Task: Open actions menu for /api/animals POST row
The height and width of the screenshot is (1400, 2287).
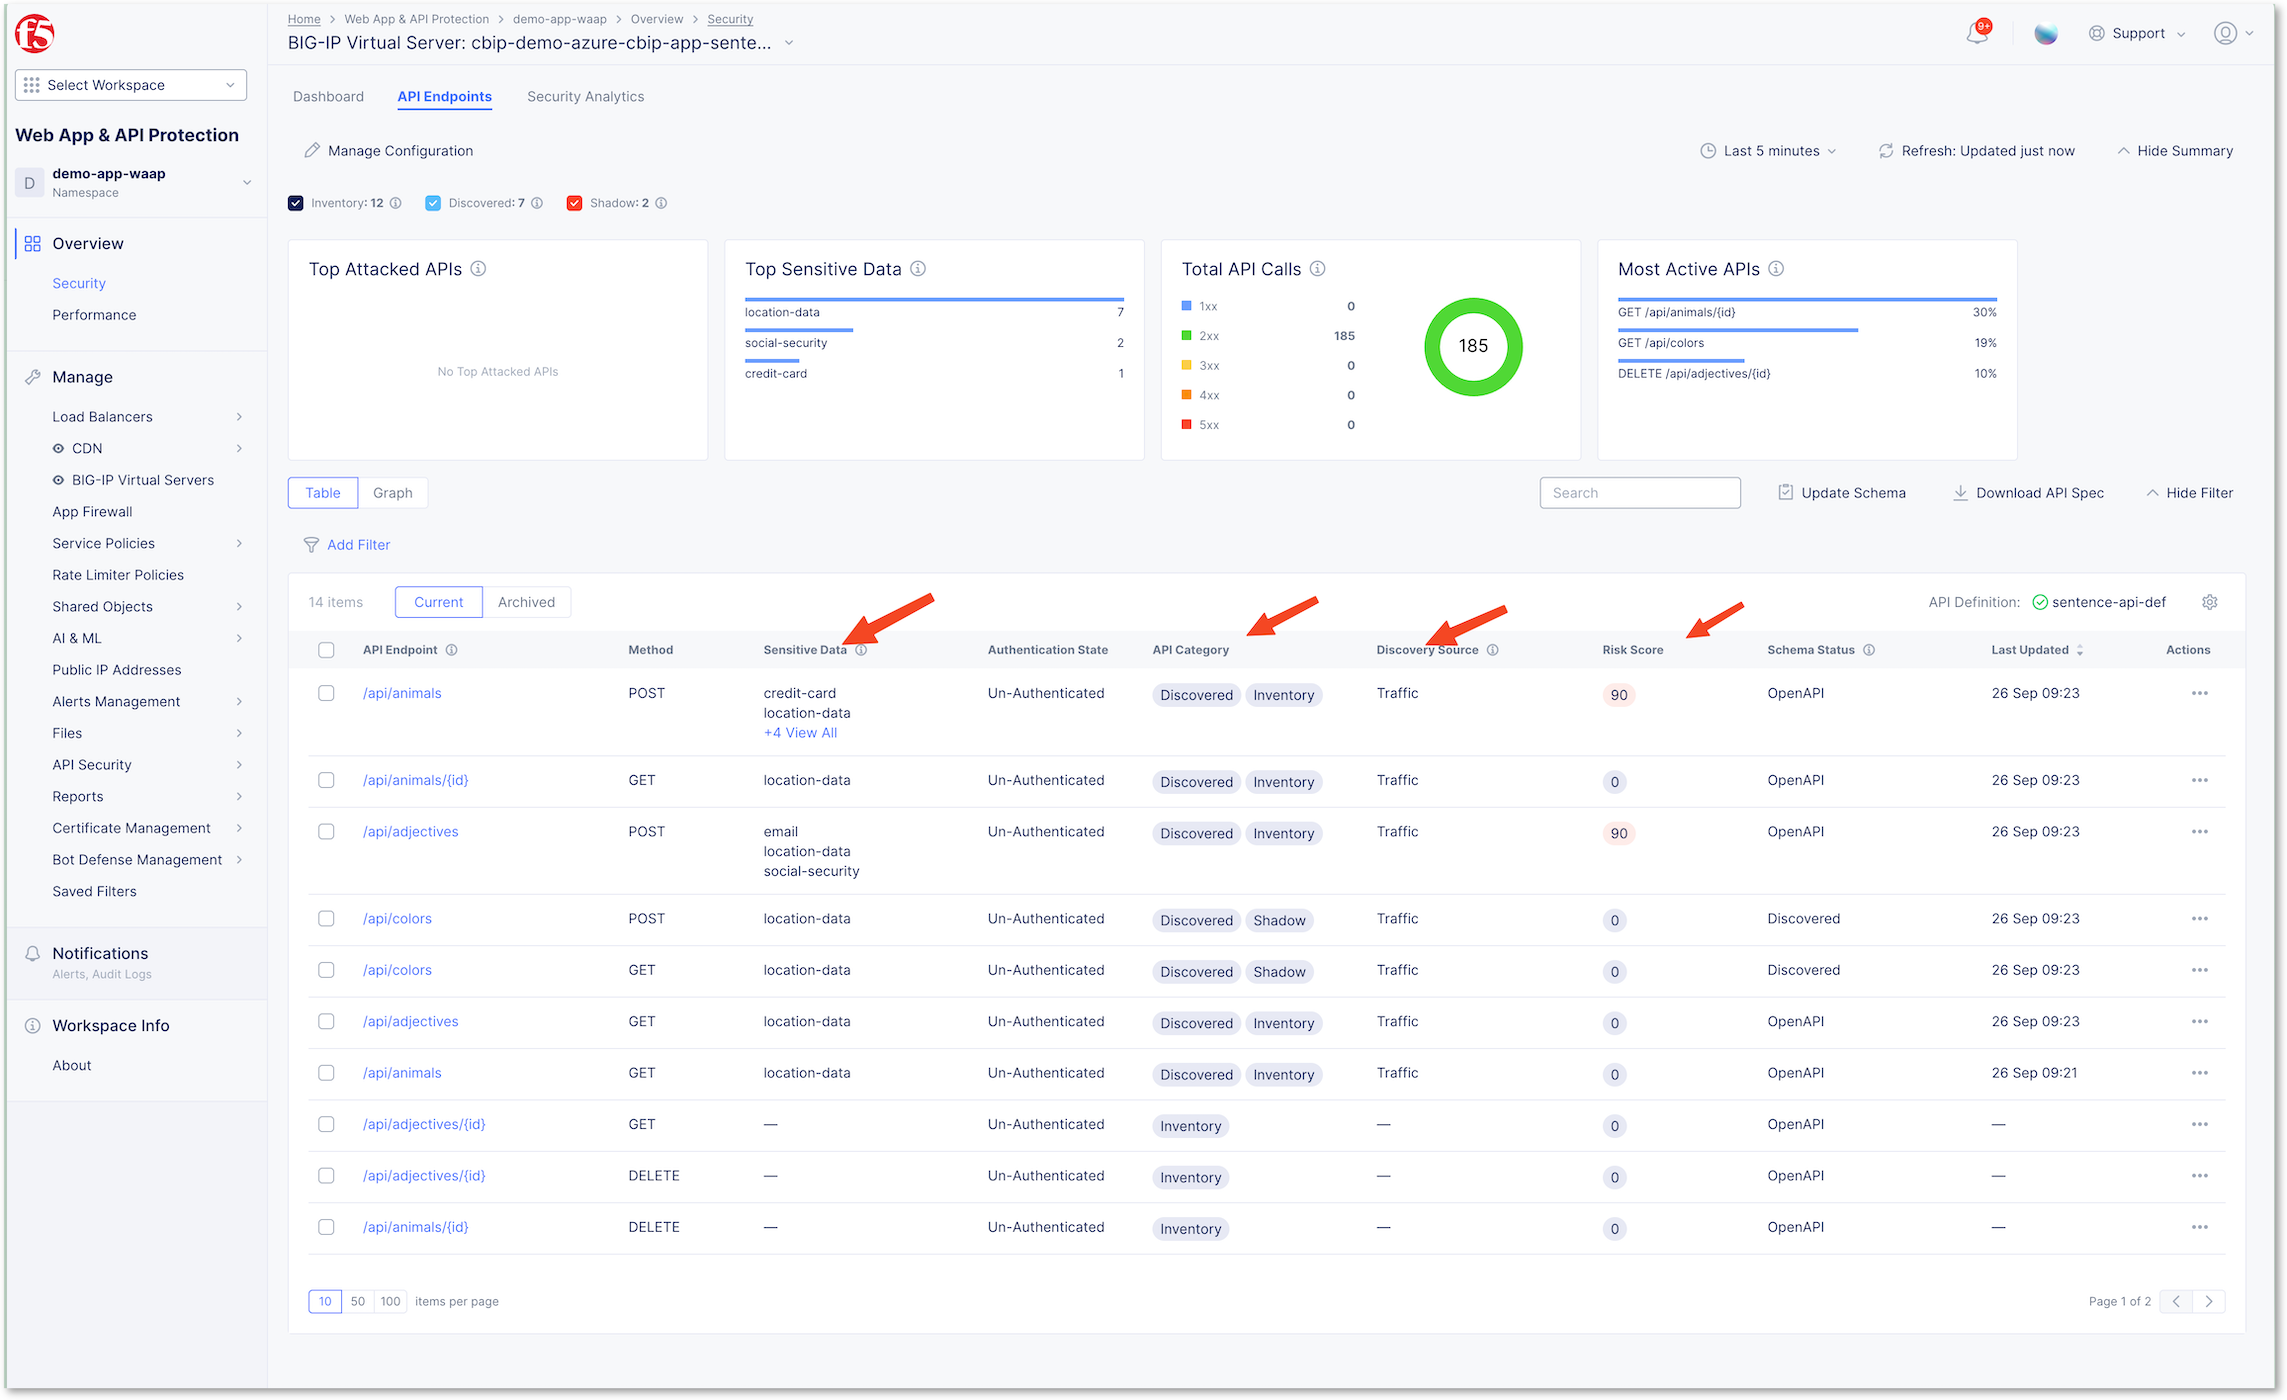Action: (2200, 693)
